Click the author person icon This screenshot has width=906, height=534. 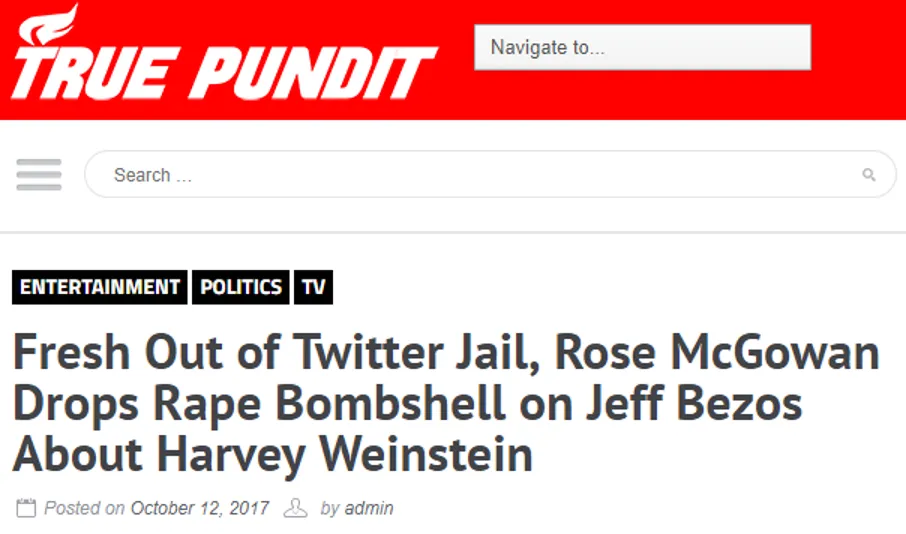tap(295, 508)
